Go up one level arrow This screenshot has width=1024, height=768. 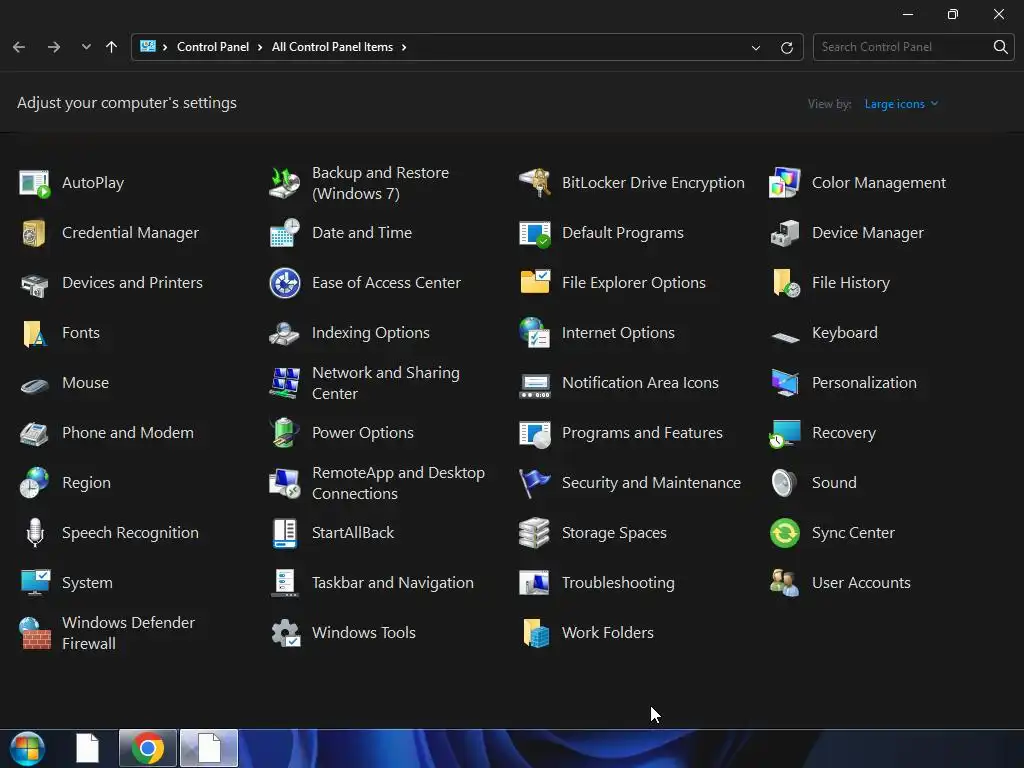[x=112, y=47]
